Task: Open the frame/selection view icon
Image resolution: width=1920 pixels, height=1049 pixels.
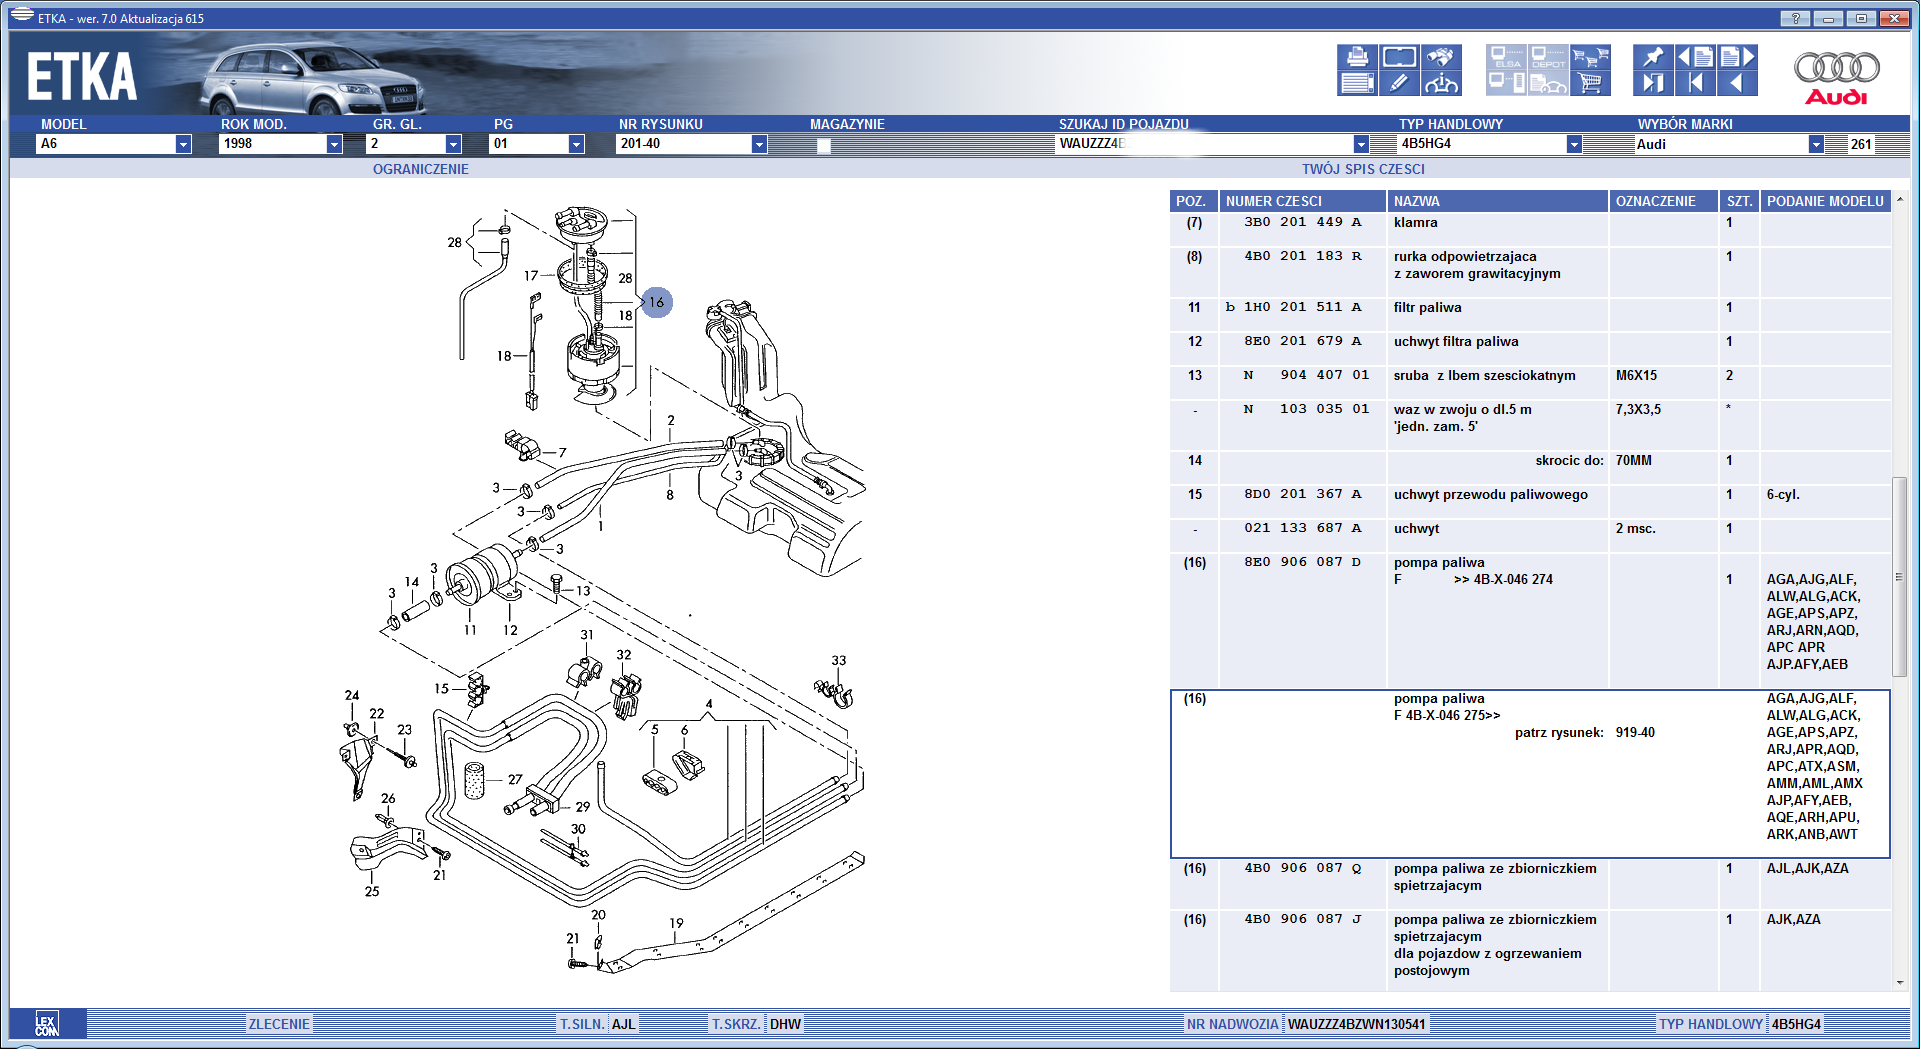Action: tap(1399, 57)
